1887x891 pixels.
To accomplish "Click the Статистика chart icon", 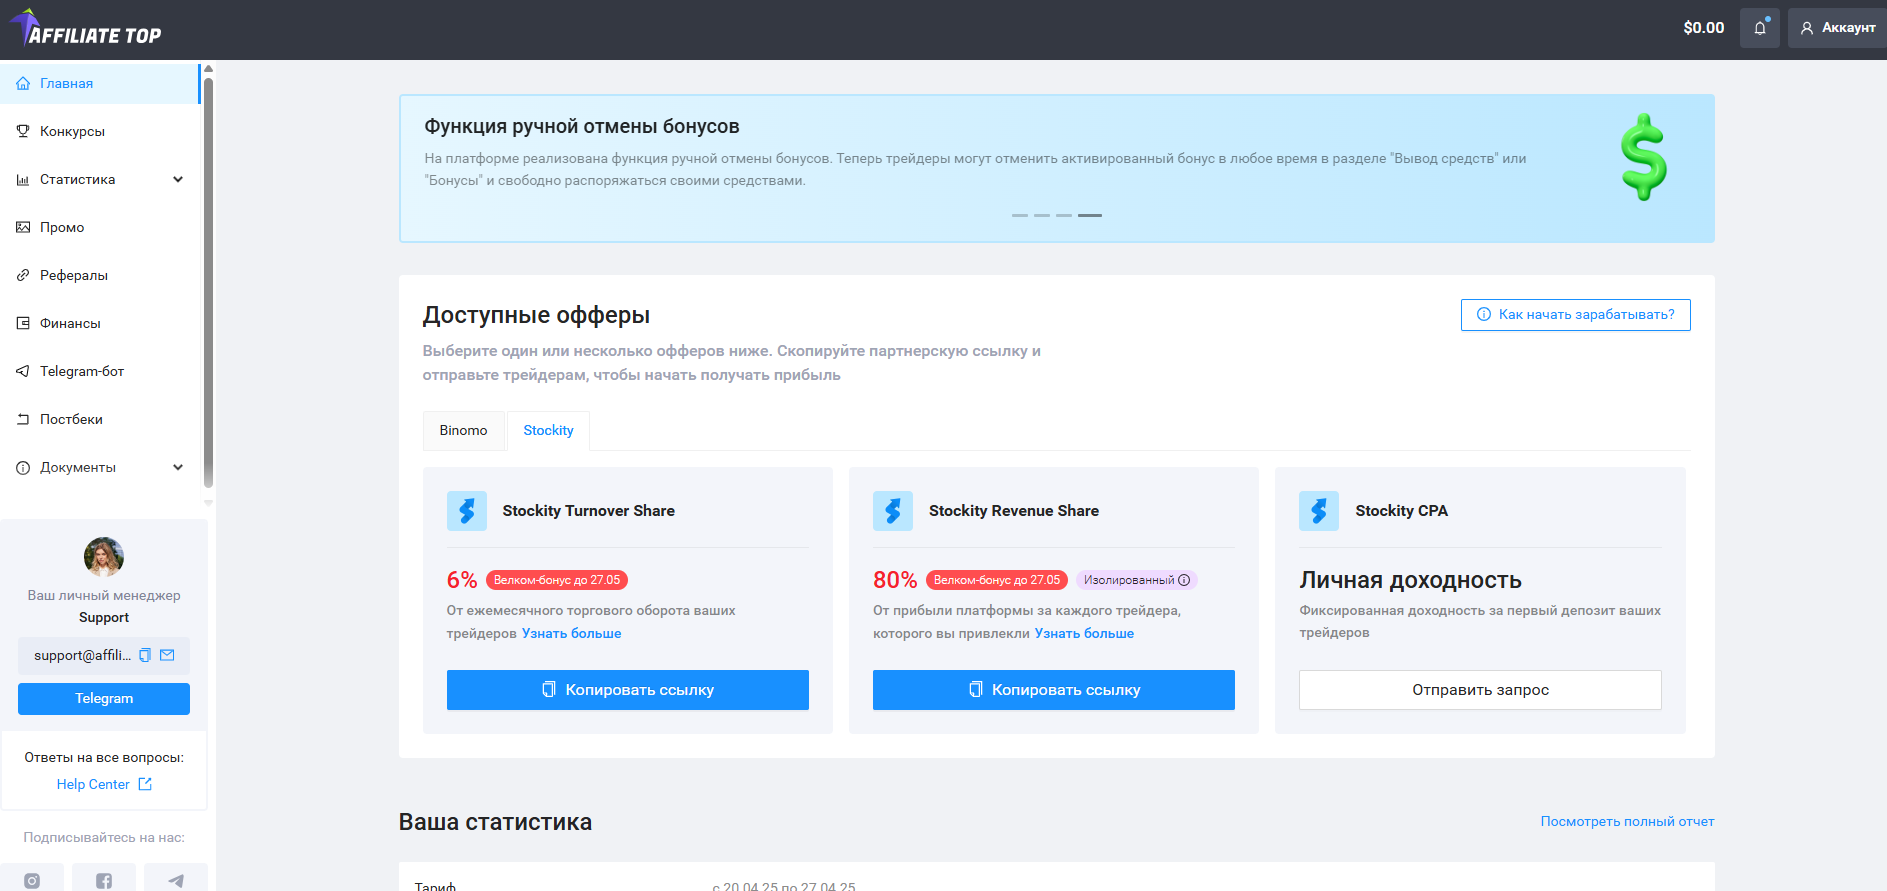I will tap(23, 179).
